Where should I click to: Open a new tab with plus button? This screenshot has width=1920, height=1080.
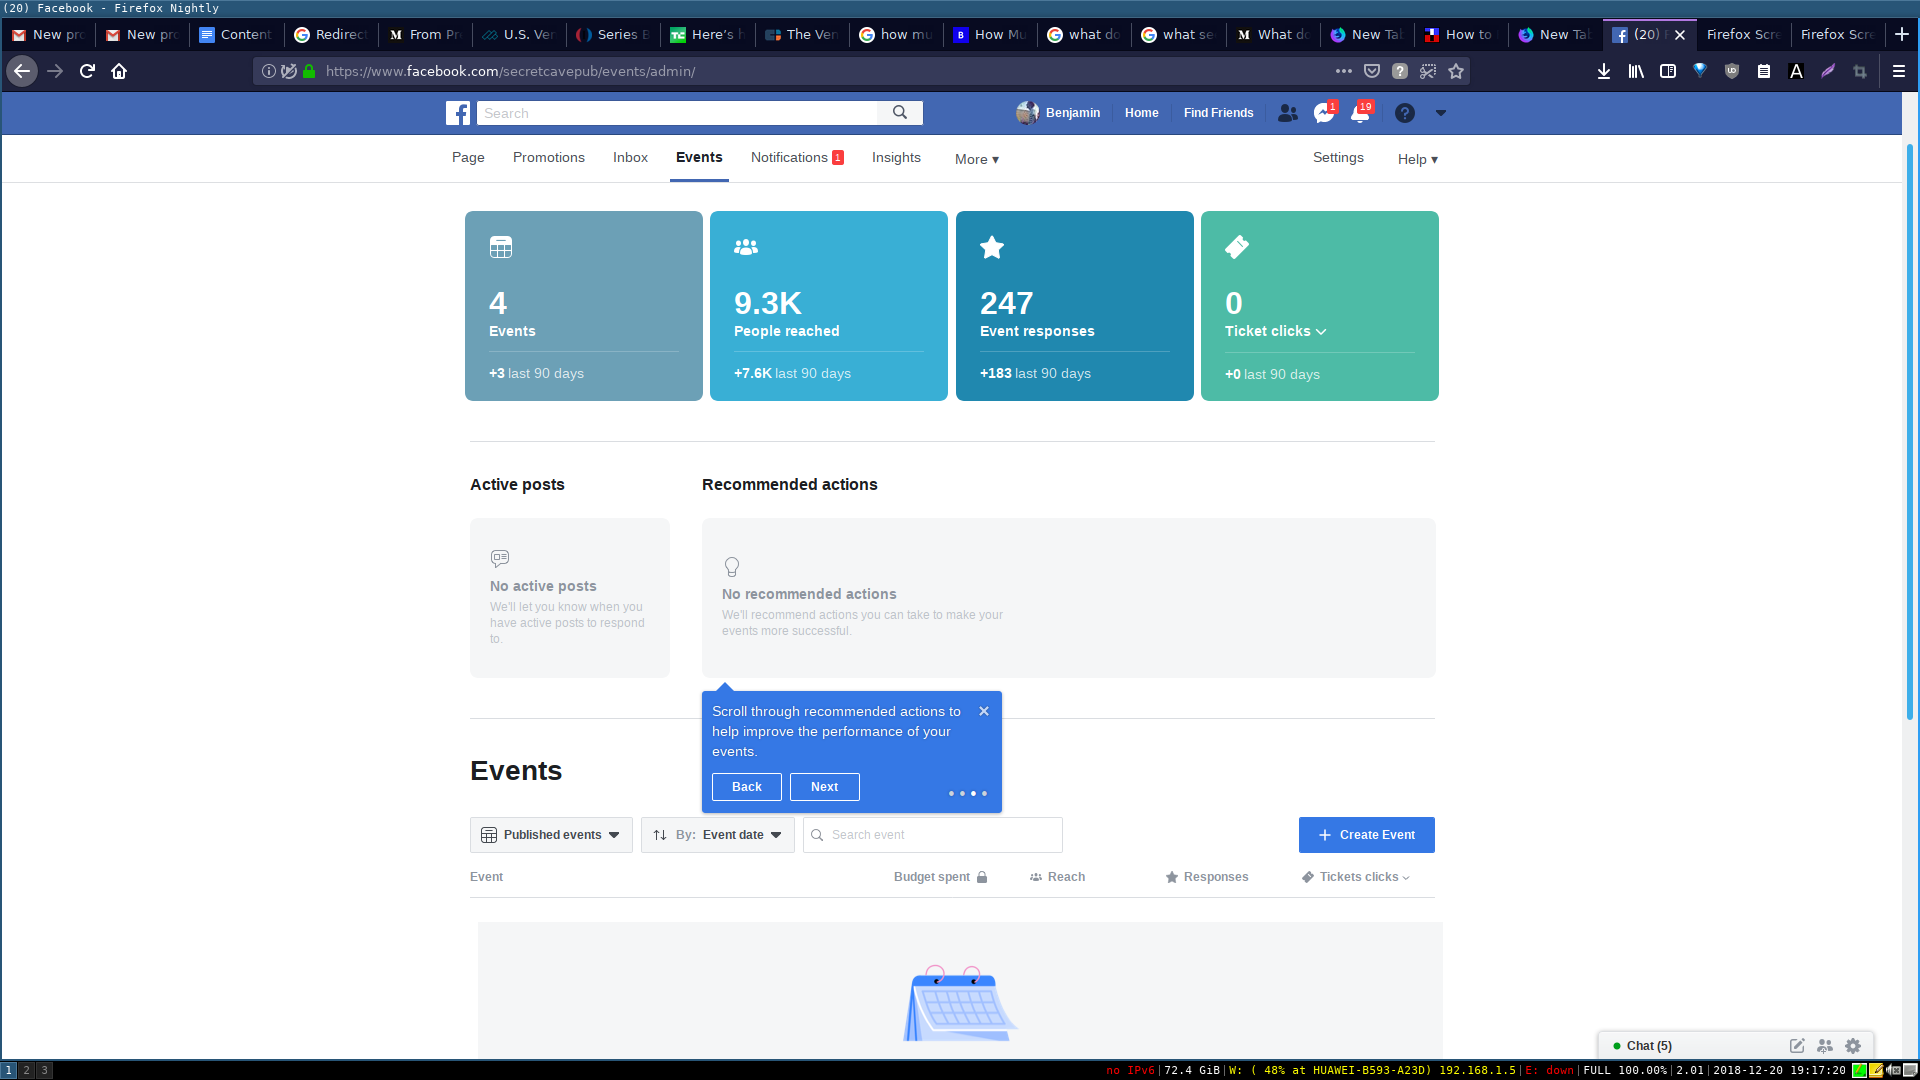pyautogui.click(x=1901, y=34)
